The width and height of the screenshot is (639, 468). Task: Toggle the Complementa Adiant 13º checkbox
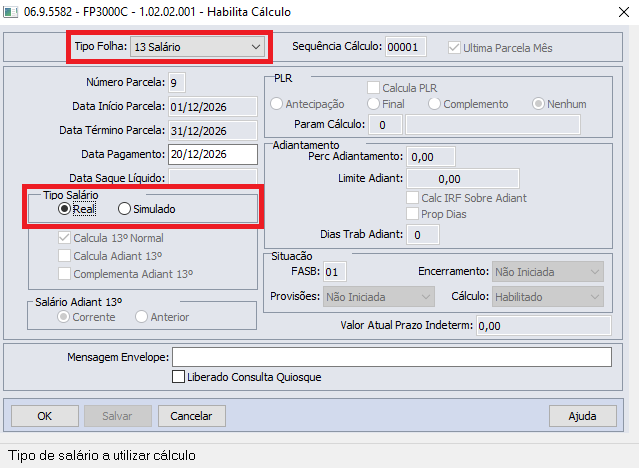[x=64, y=274]
